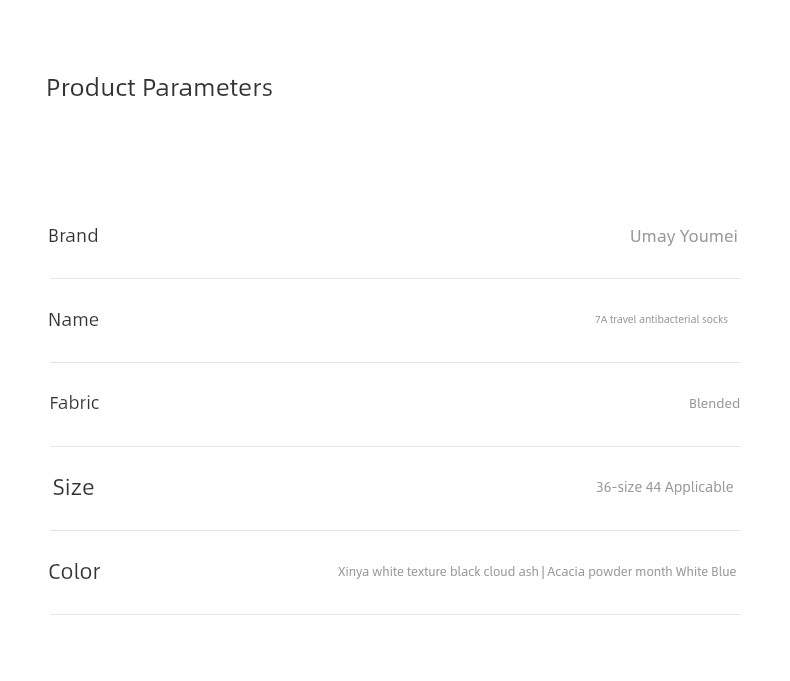Select the Name row label
The height and width of the screenshot is (681, 790).
pos(74,320)
